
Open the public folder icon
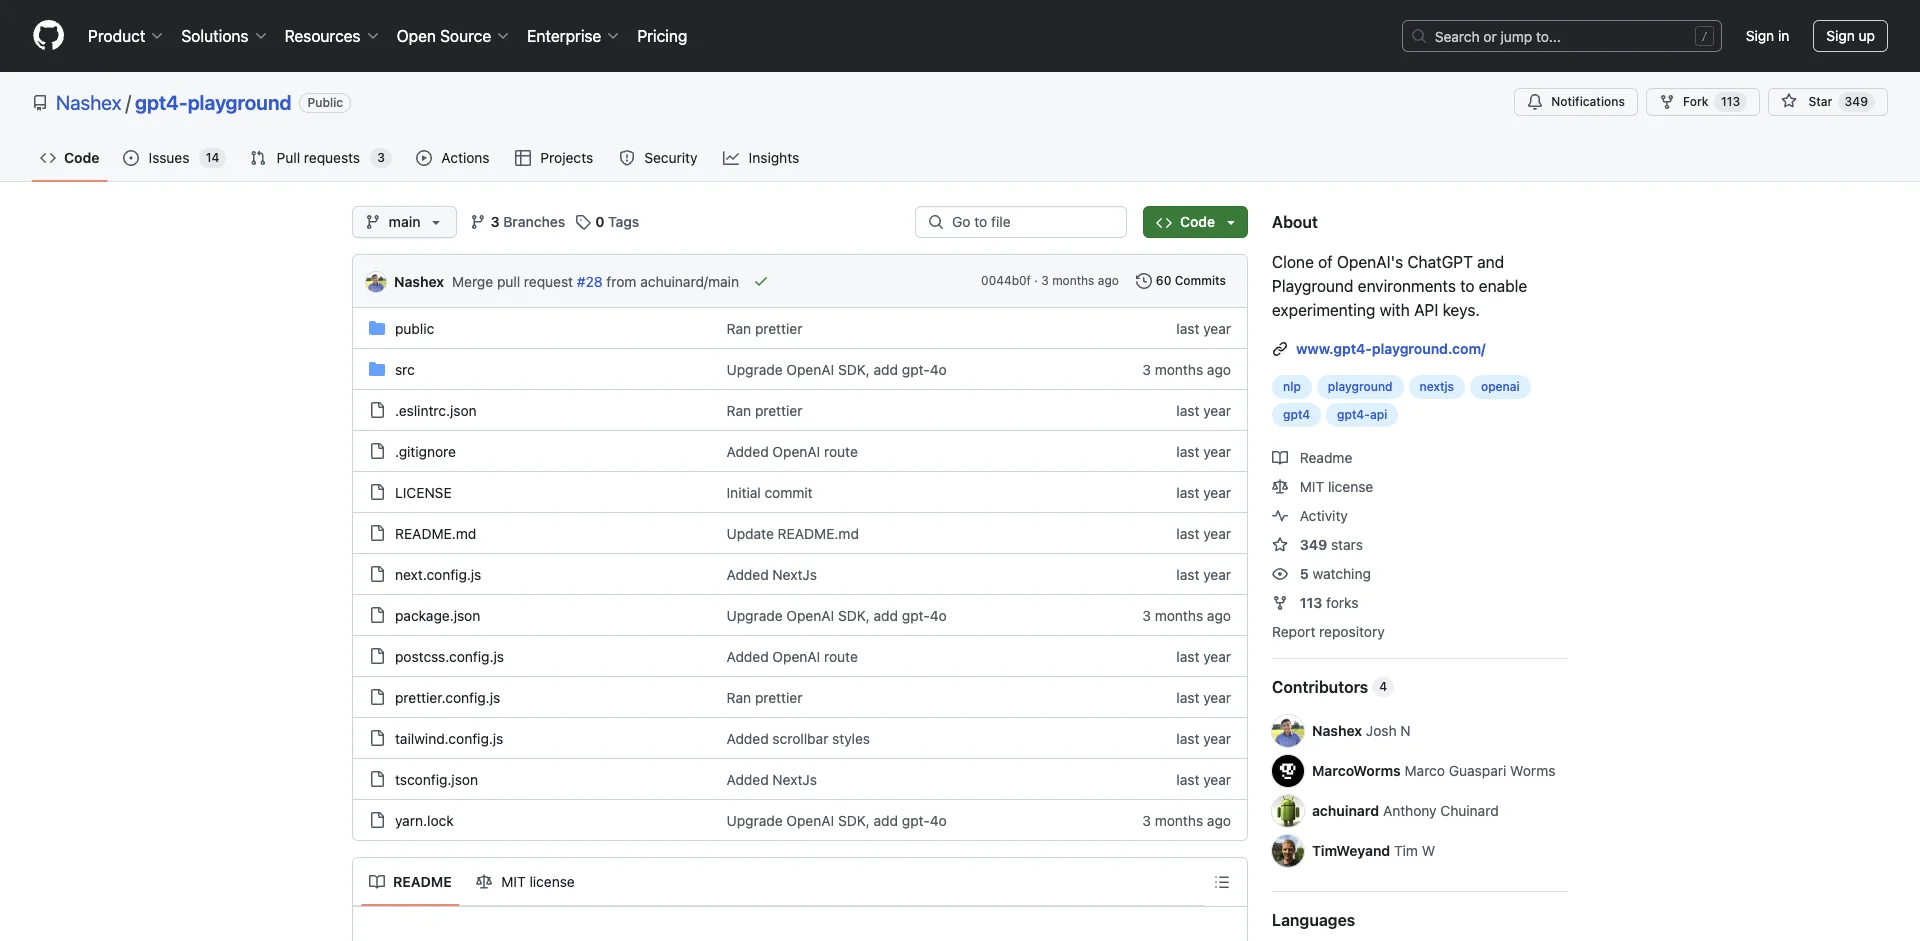(377, 328)
